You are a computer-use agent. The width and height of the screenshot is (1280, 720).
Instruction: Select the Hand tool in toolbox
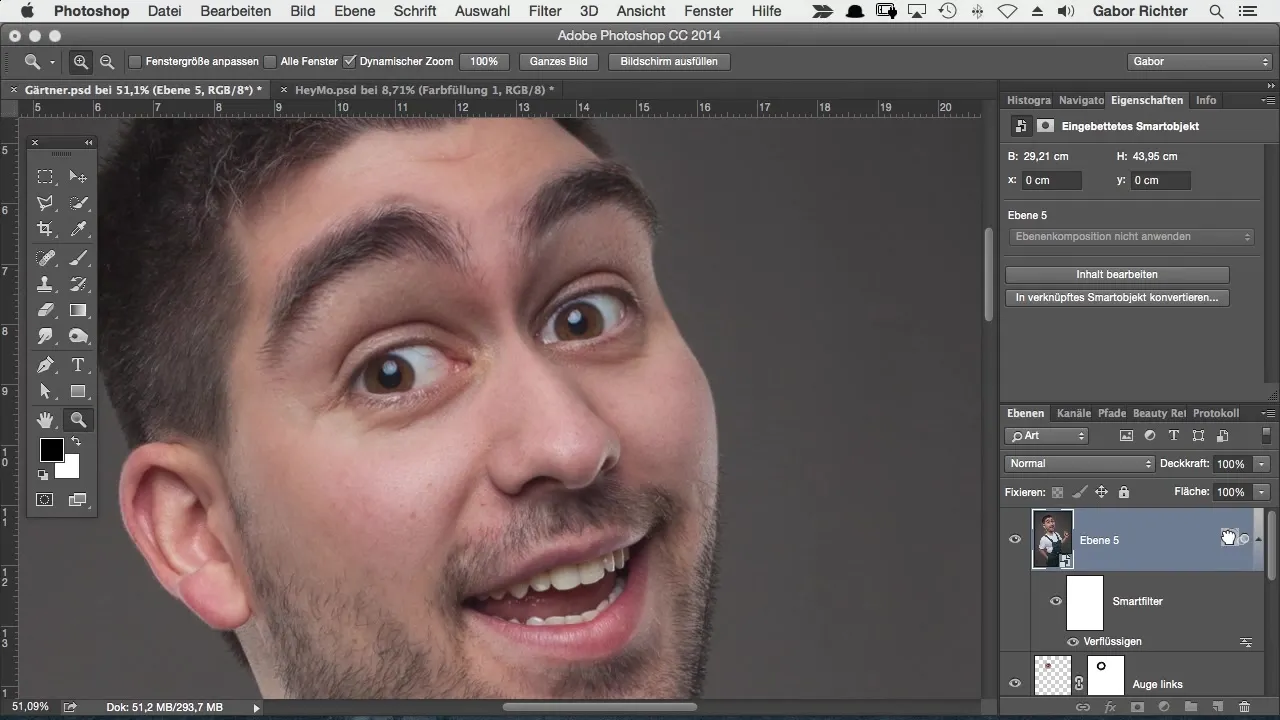(45, 420)
